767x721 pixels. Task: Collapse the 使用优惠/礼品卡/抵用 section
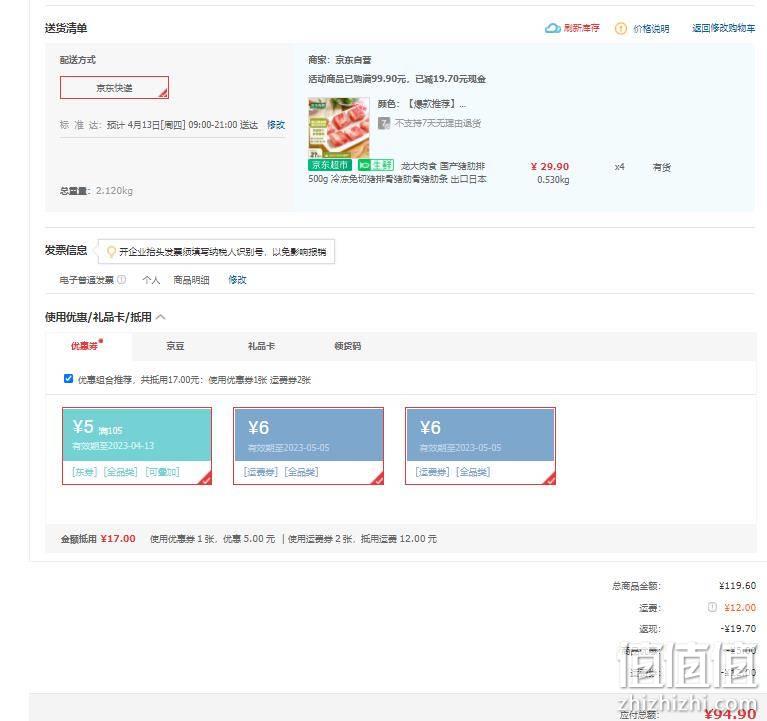[160, 317]
